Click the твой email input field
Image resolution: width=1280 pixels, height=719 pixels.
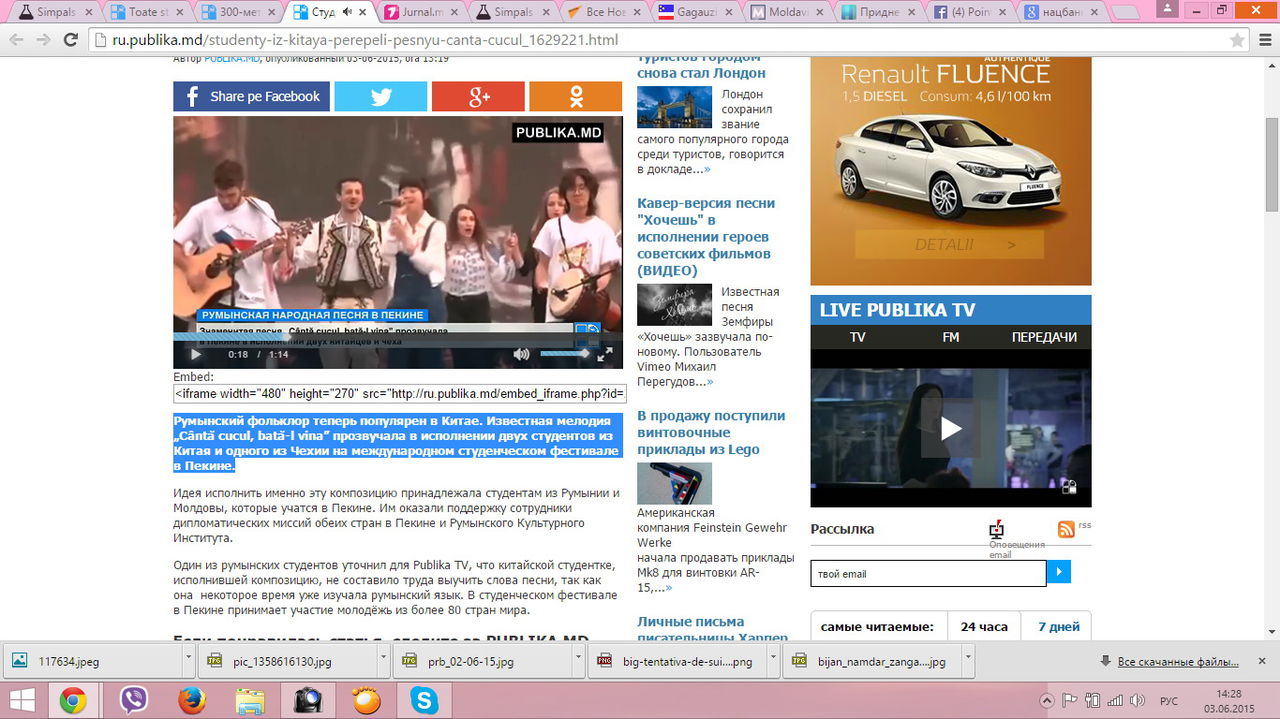coord(928,573)
